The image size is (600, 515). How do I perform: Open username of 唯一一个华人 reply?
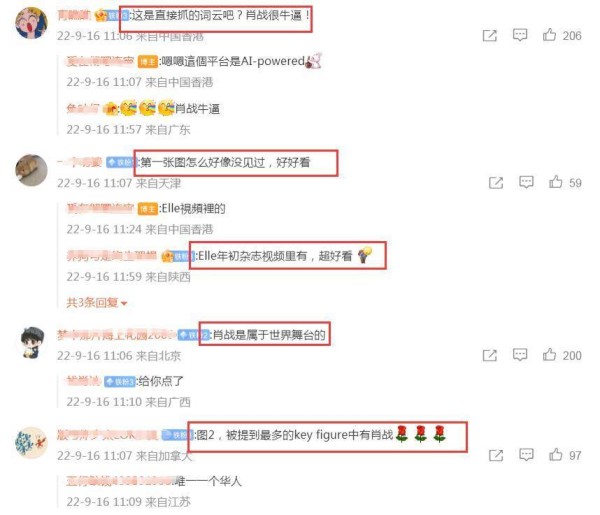pyautogui.click(x=121, y=481)
